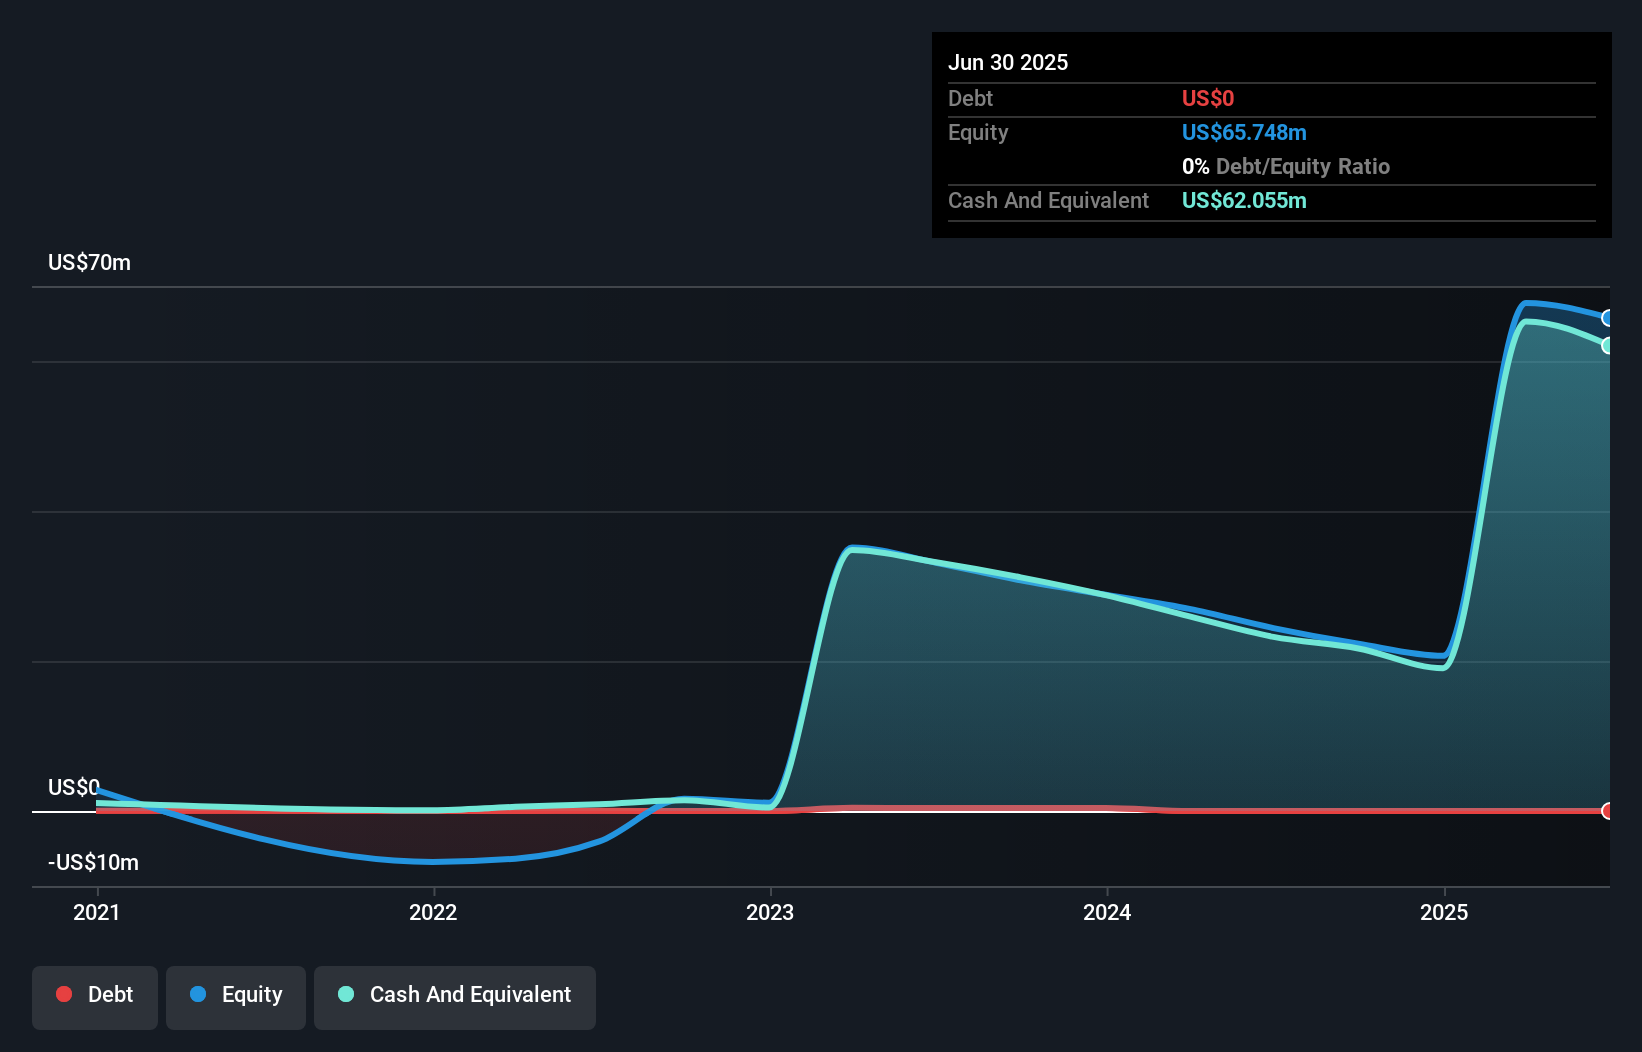
Task: Click the US$70m y-axis label
Action: click(90, 263)
